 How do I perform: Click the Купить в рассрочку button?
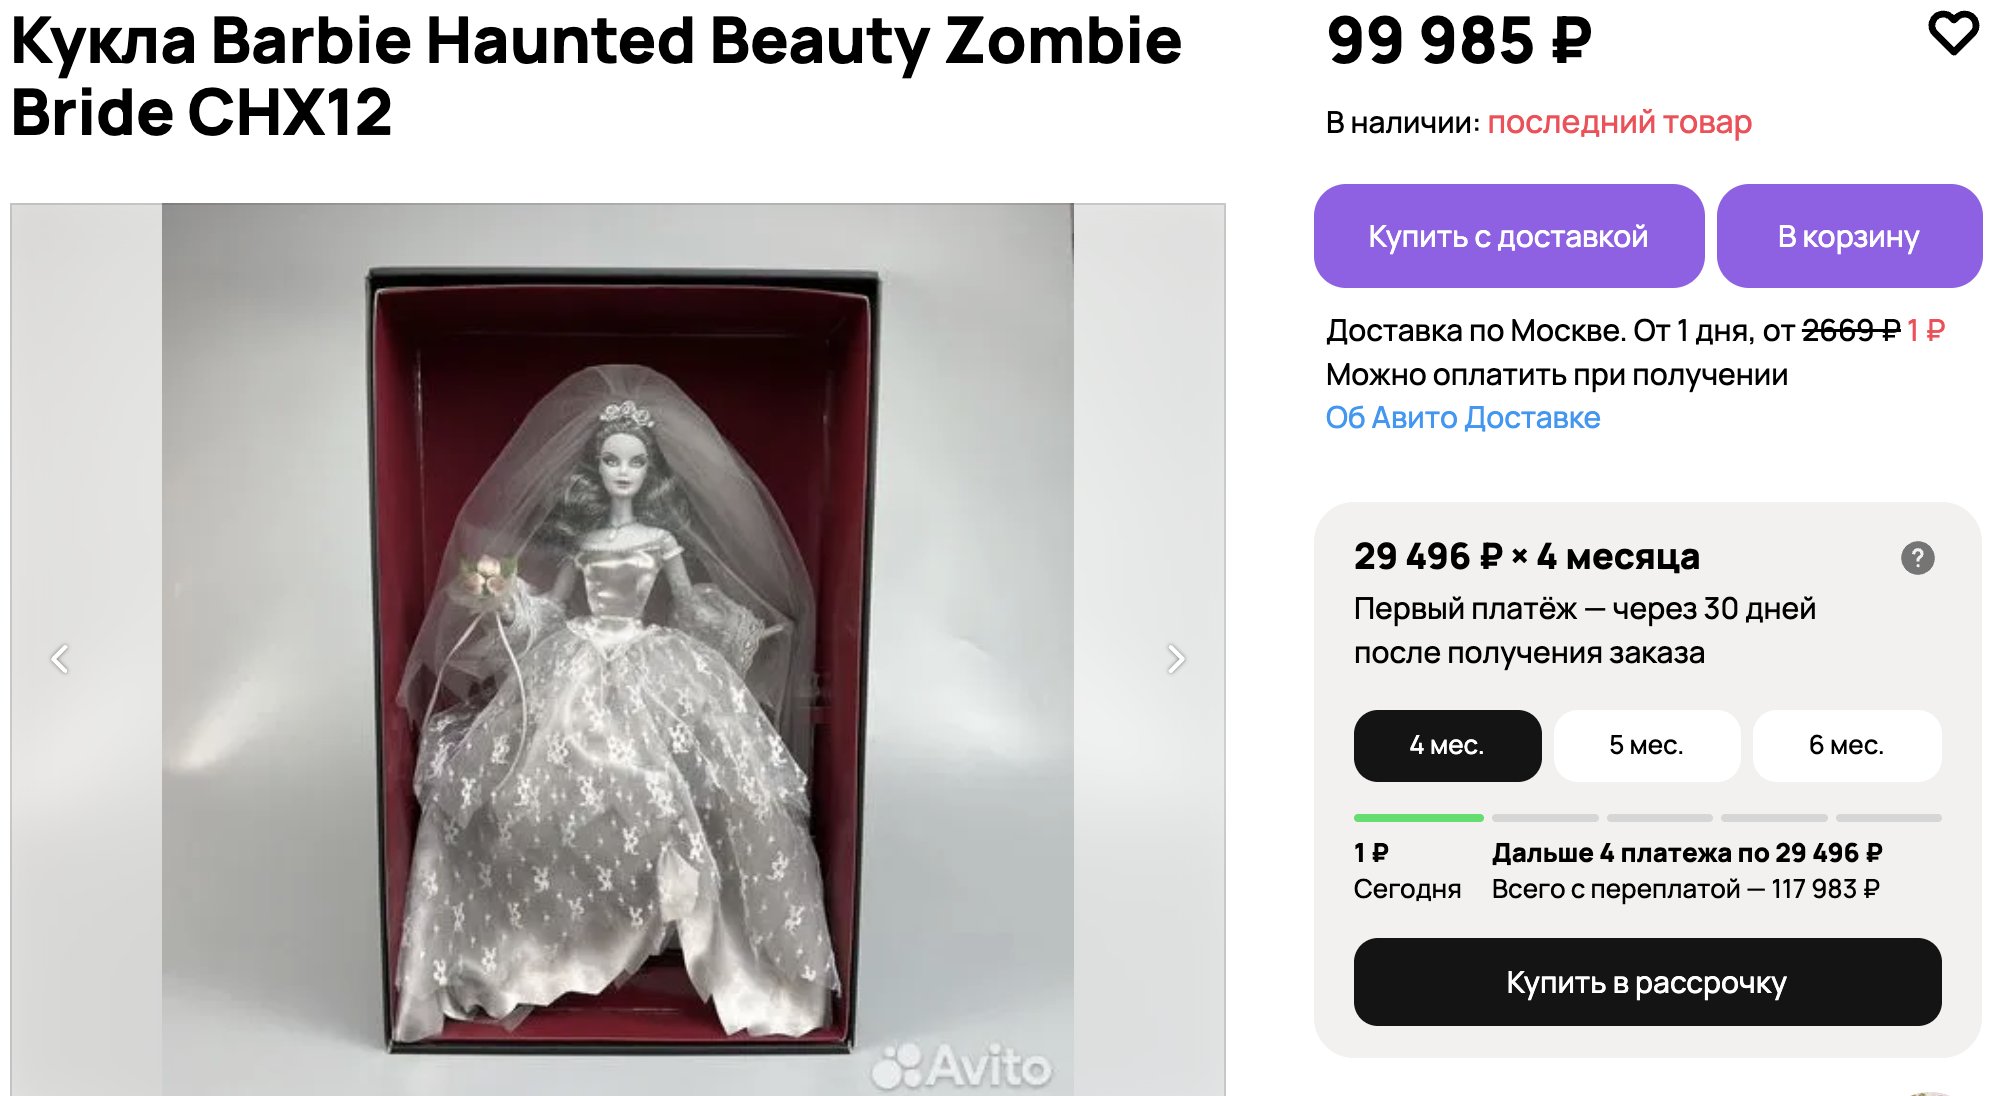(1646, 983)
